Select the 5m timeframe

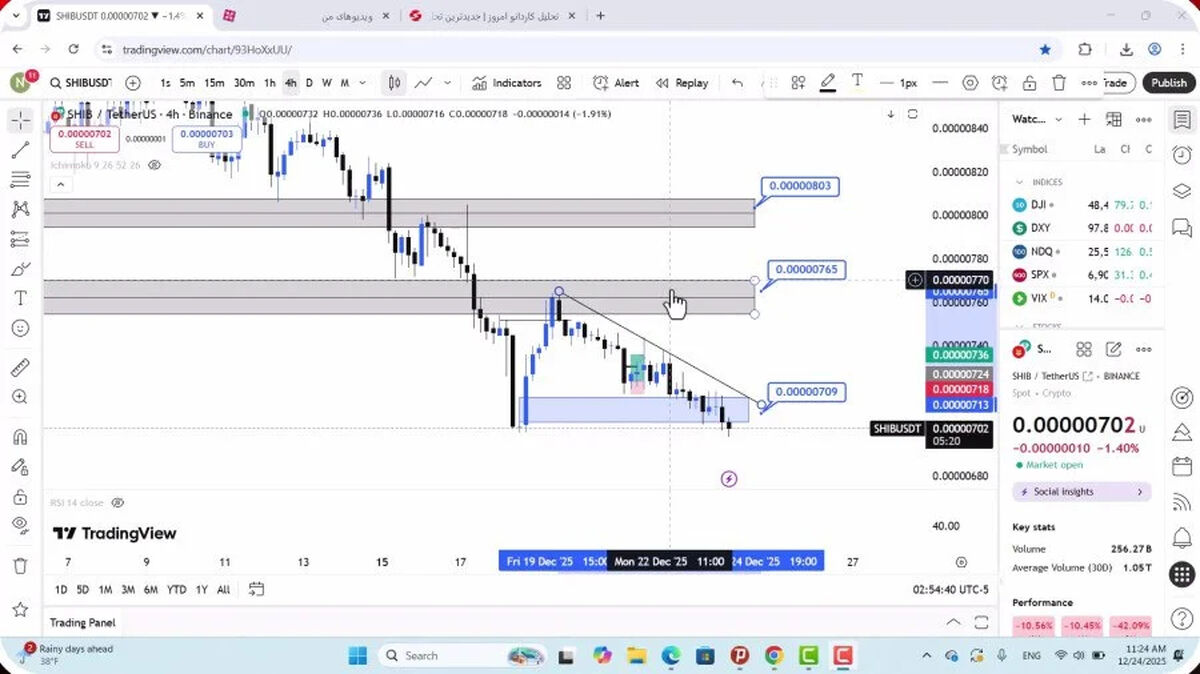tap(187, 83)
